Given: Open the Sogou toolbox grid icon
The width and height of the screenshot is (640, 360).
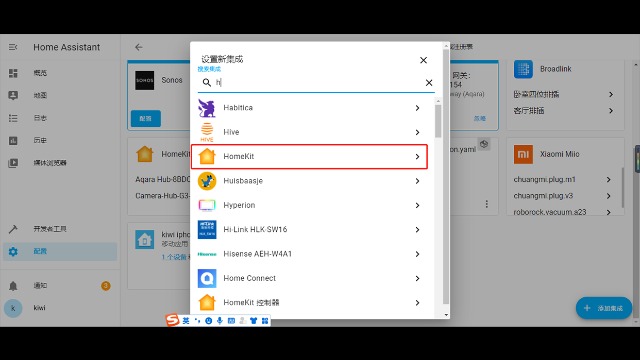Looking at the screenshot, I should [265, 321].
